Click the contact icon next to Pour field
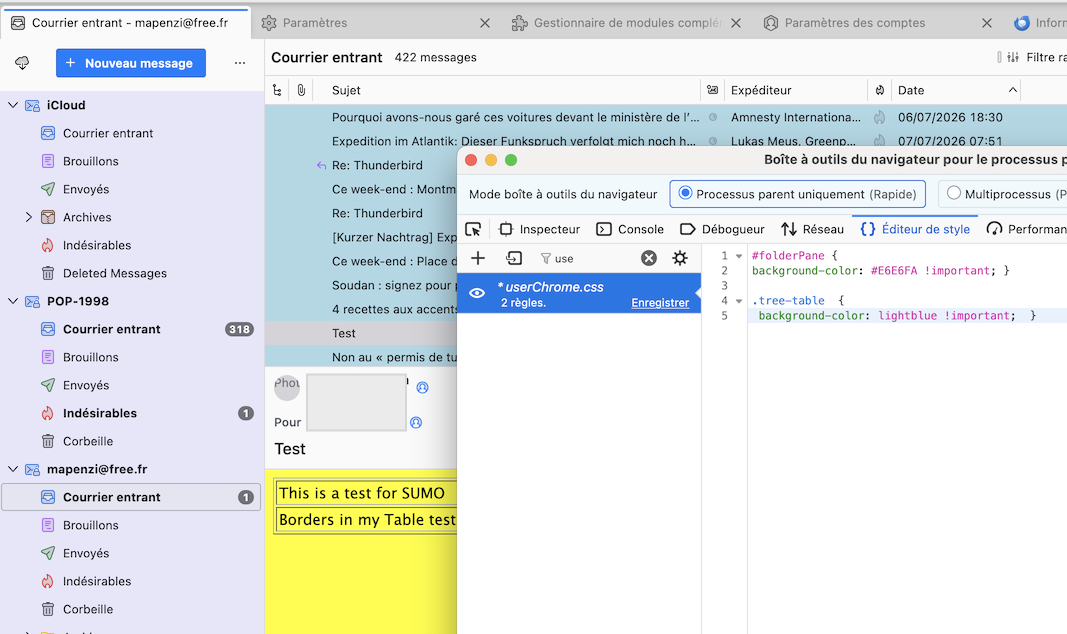 pyautogui.click(x=416, y=422)
